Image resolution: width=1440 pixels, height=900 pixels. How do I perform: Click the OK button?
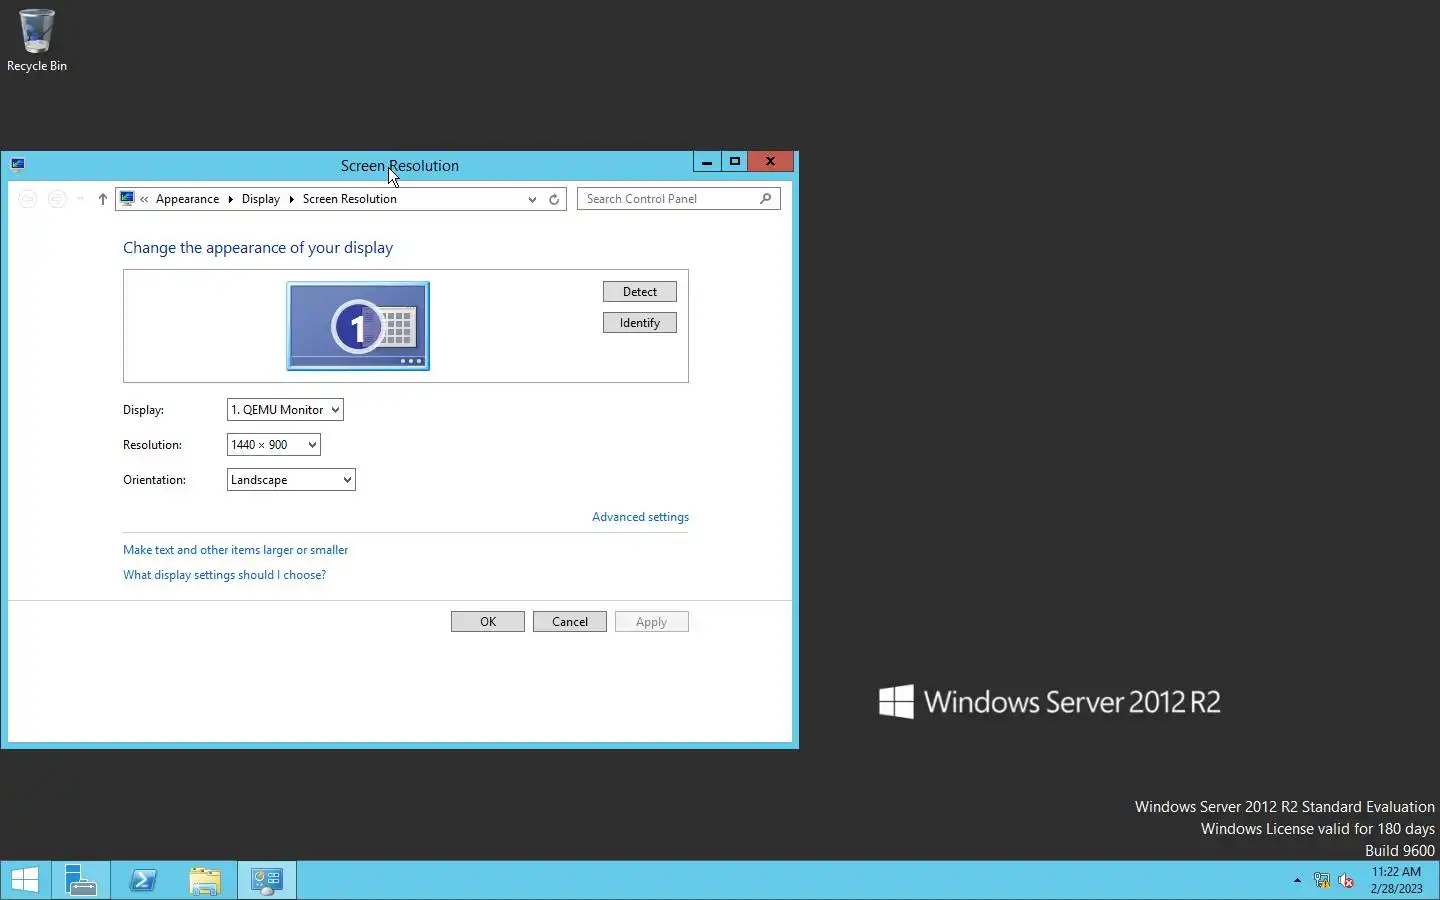pyautogui.click(x=488, y=622)
